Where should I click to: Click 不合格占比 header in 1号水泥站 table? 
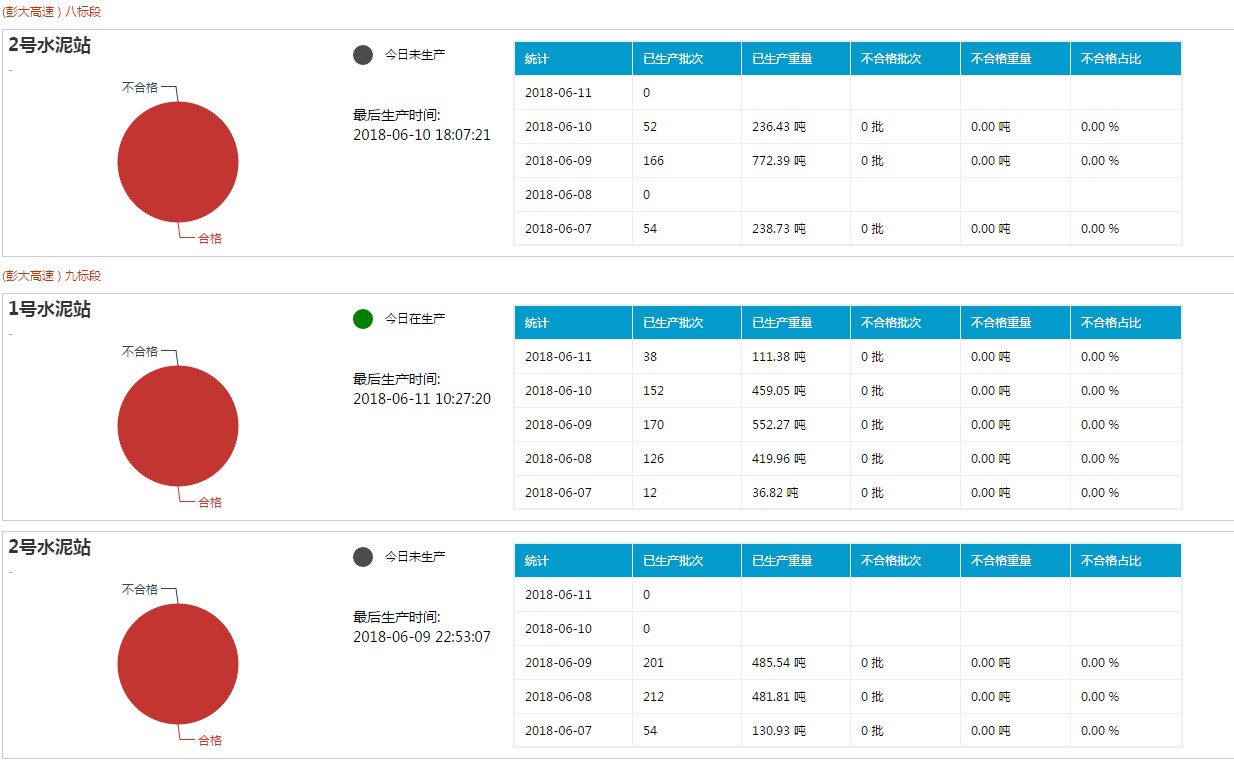tap(1110, 323)
